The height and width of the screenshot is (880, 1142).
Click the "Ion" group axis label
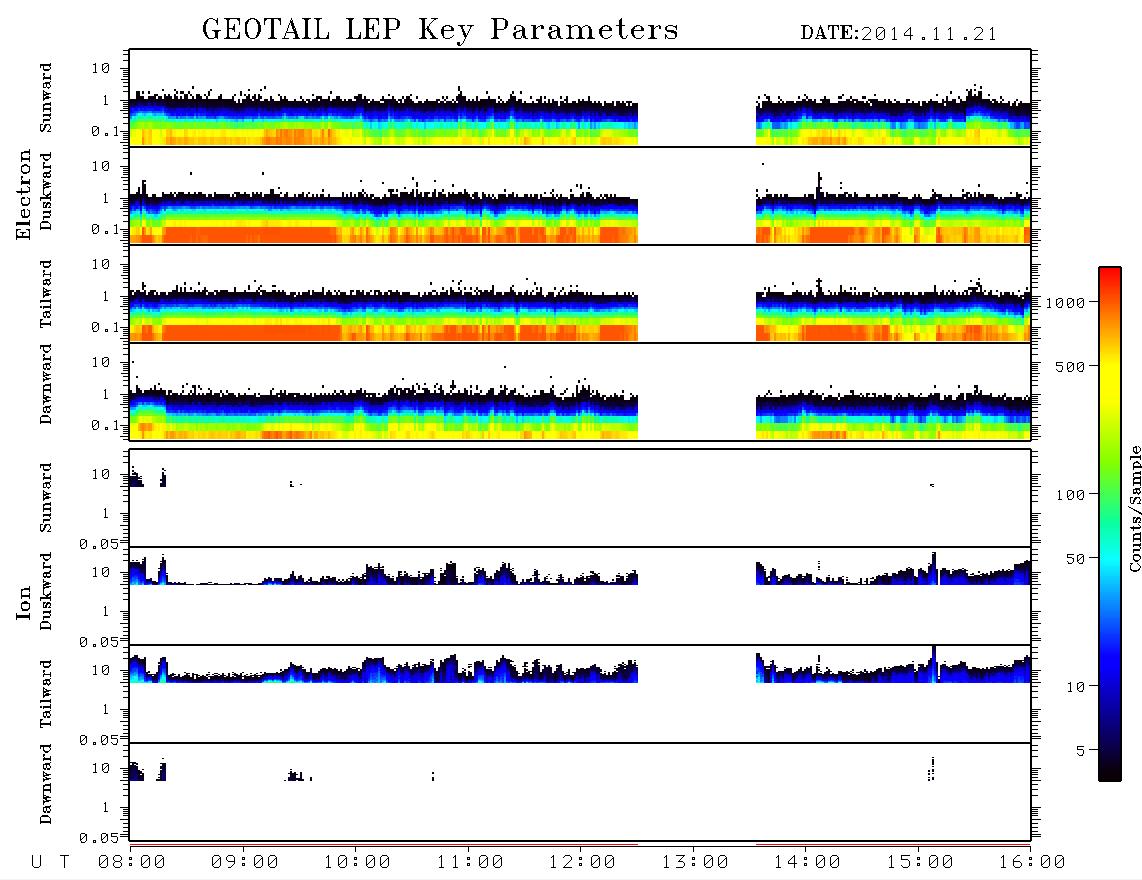[23, 602]
